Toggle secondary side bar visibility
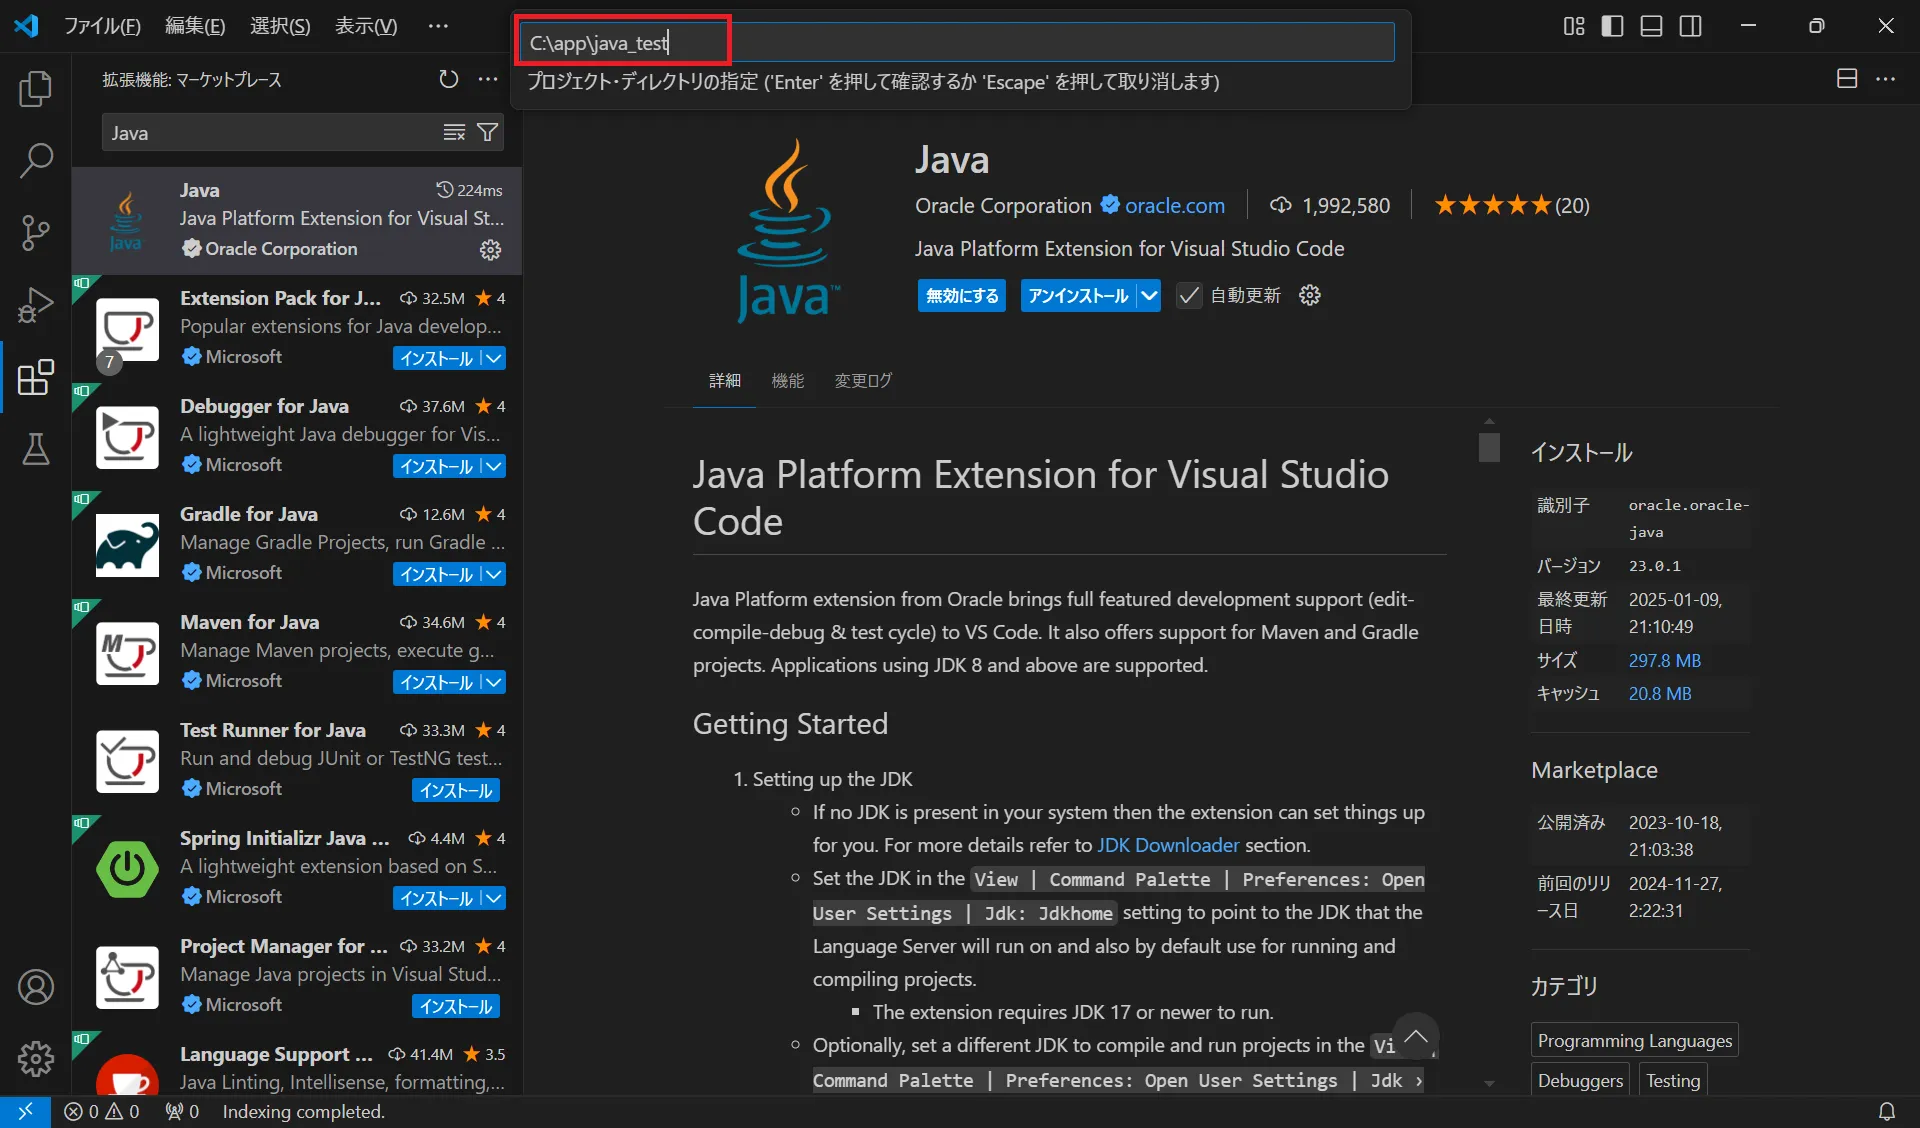 tap(1691, 26)
